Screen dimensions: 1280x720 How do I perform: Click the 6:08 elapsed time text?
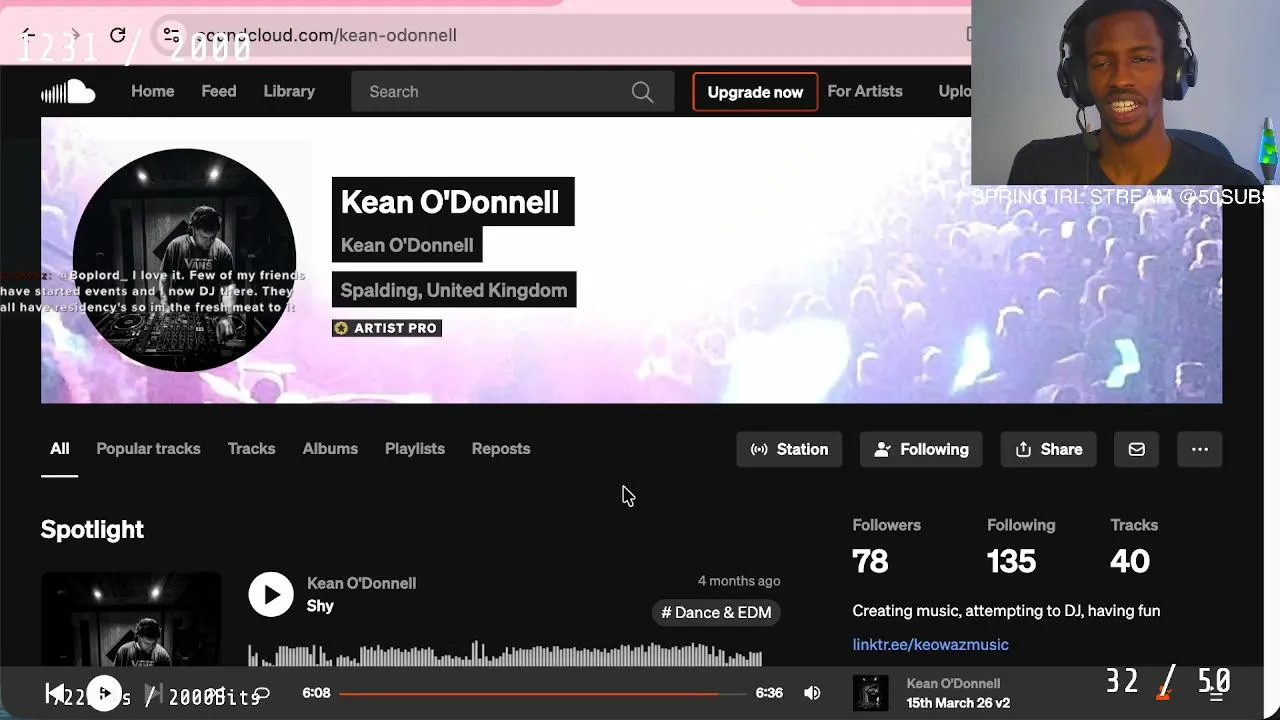(316, 693)
